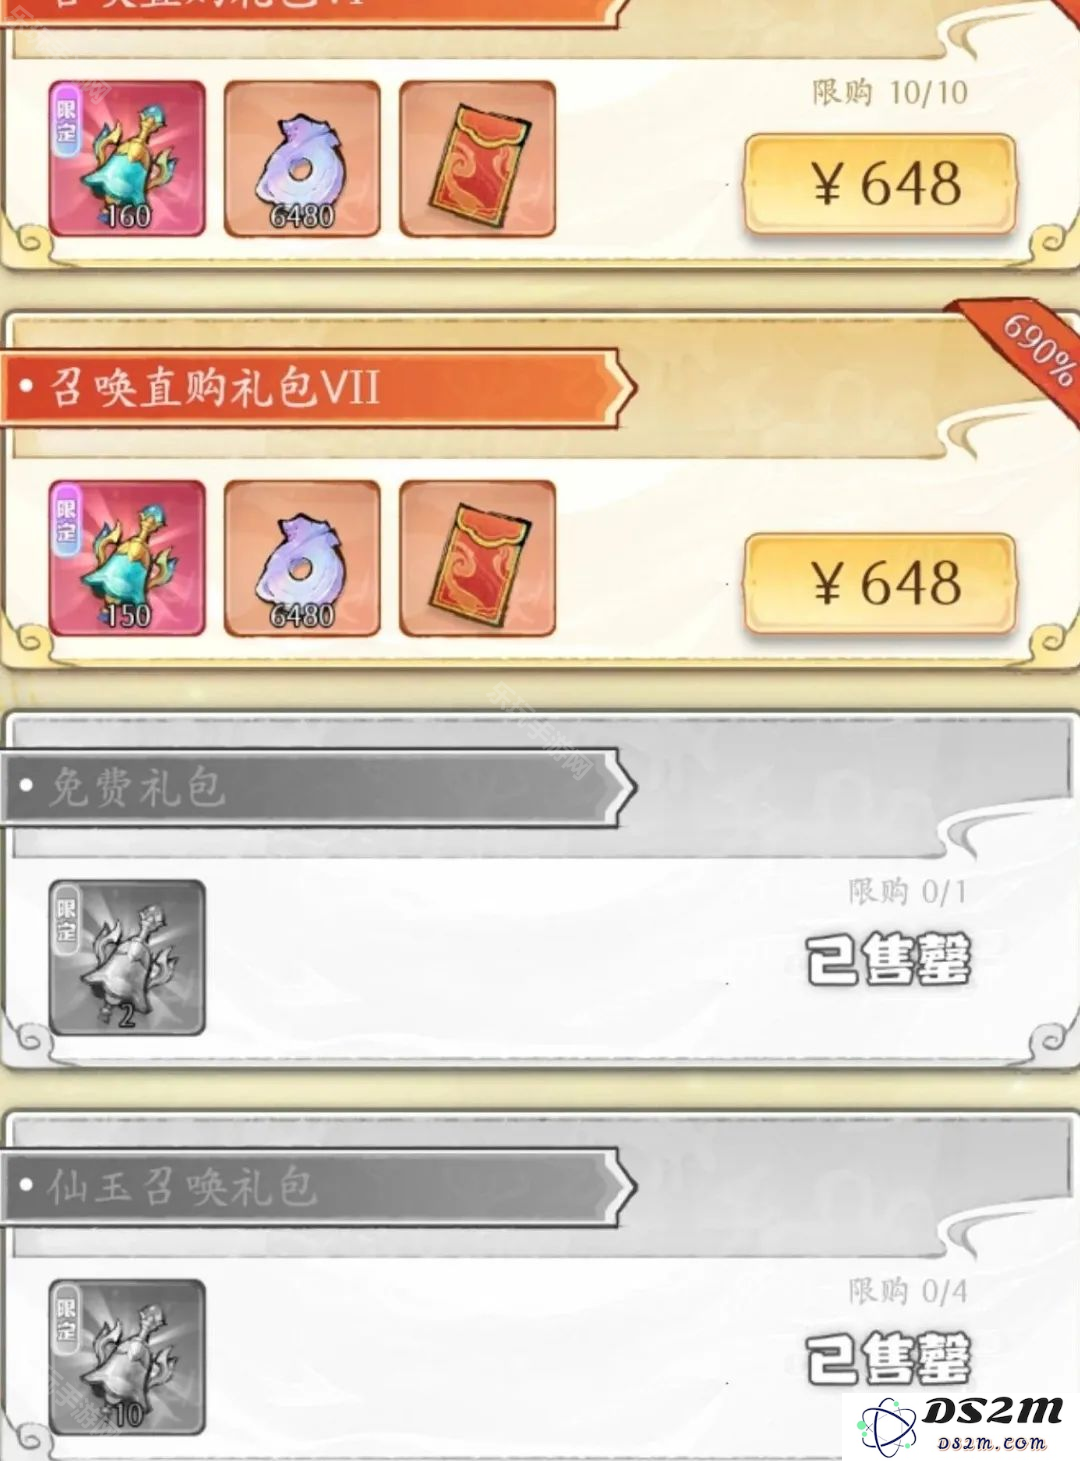The width and height of the screenshot is (1080, 1461).
Task: Tap 已售罄 on 免费礼包
Action: [889, 959]
